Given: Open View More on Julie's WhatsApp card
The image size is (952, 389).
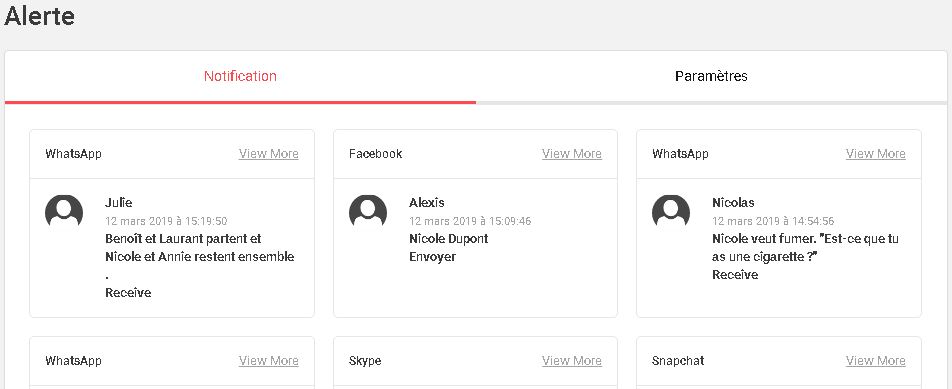Looking at the screenshot, I should pyautogui.click(x=268, y=154).
